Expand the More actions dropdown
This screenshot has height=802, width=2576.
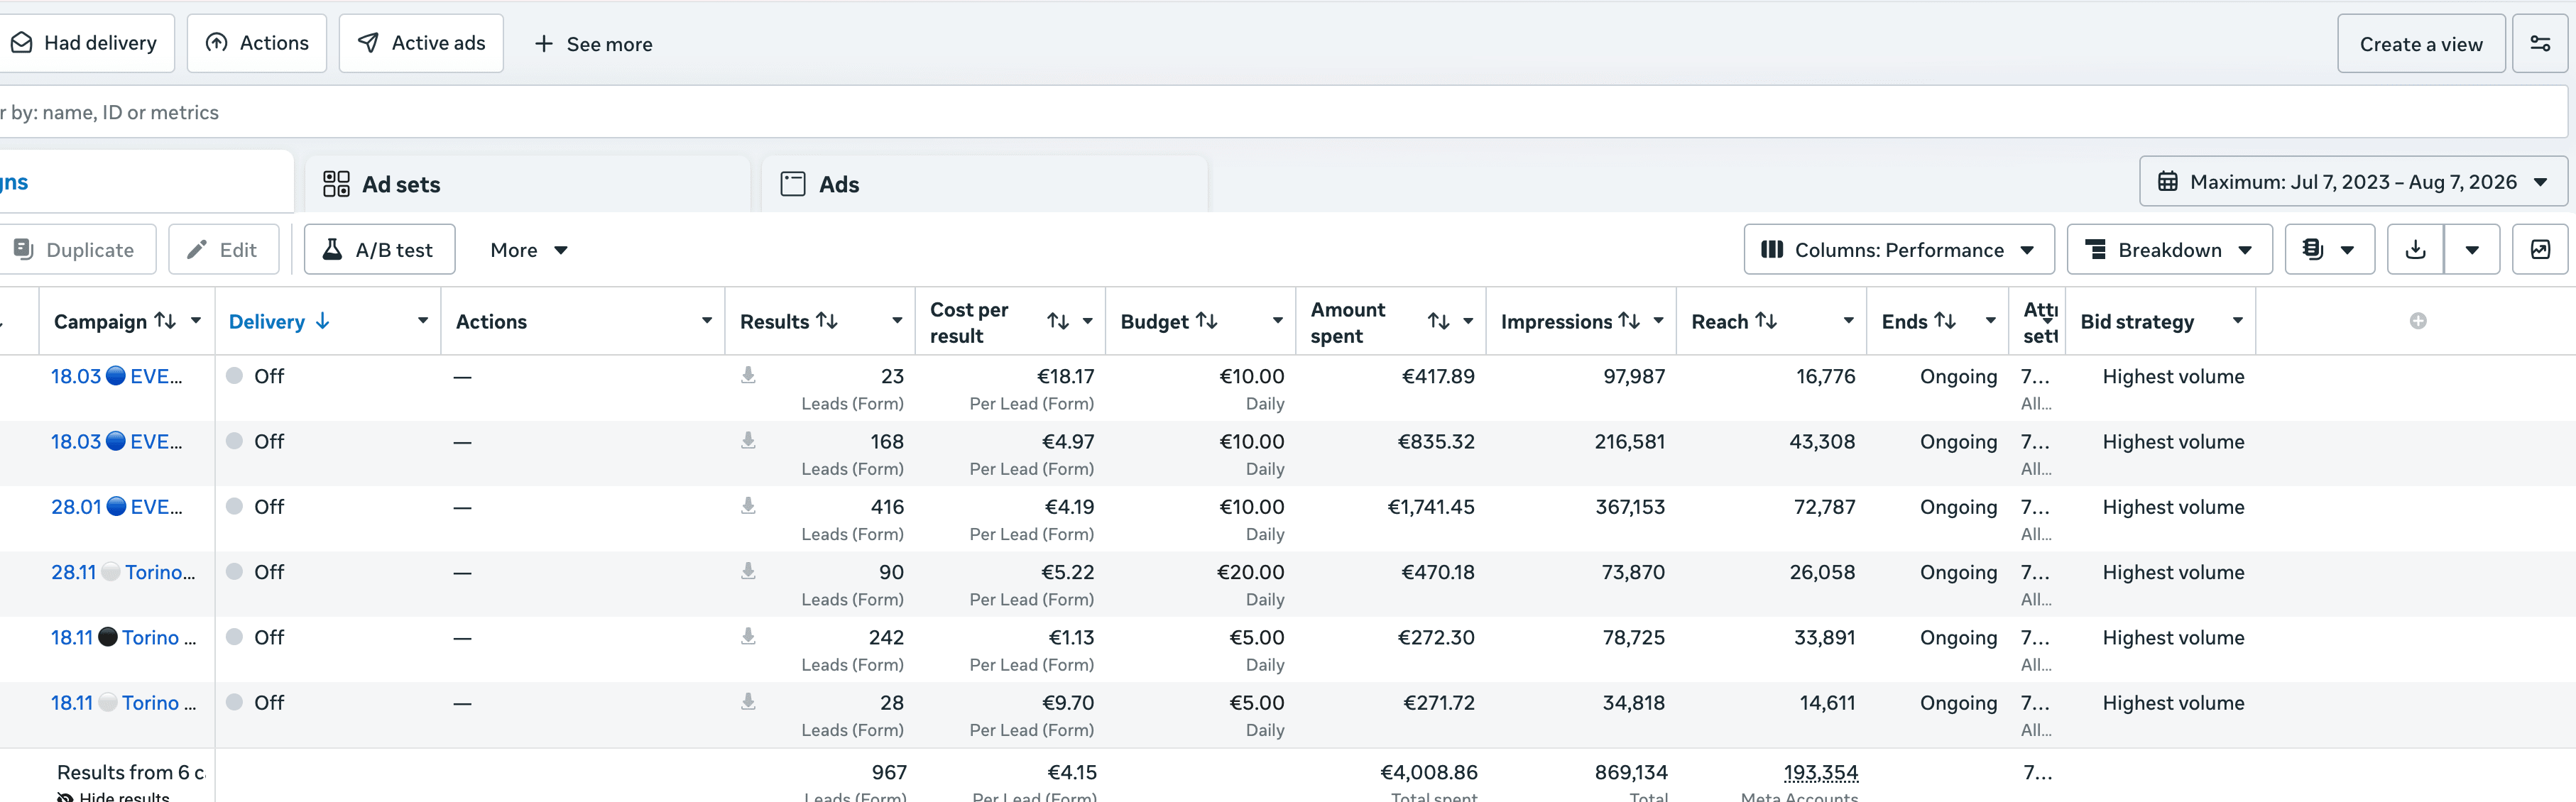[528, 250]
